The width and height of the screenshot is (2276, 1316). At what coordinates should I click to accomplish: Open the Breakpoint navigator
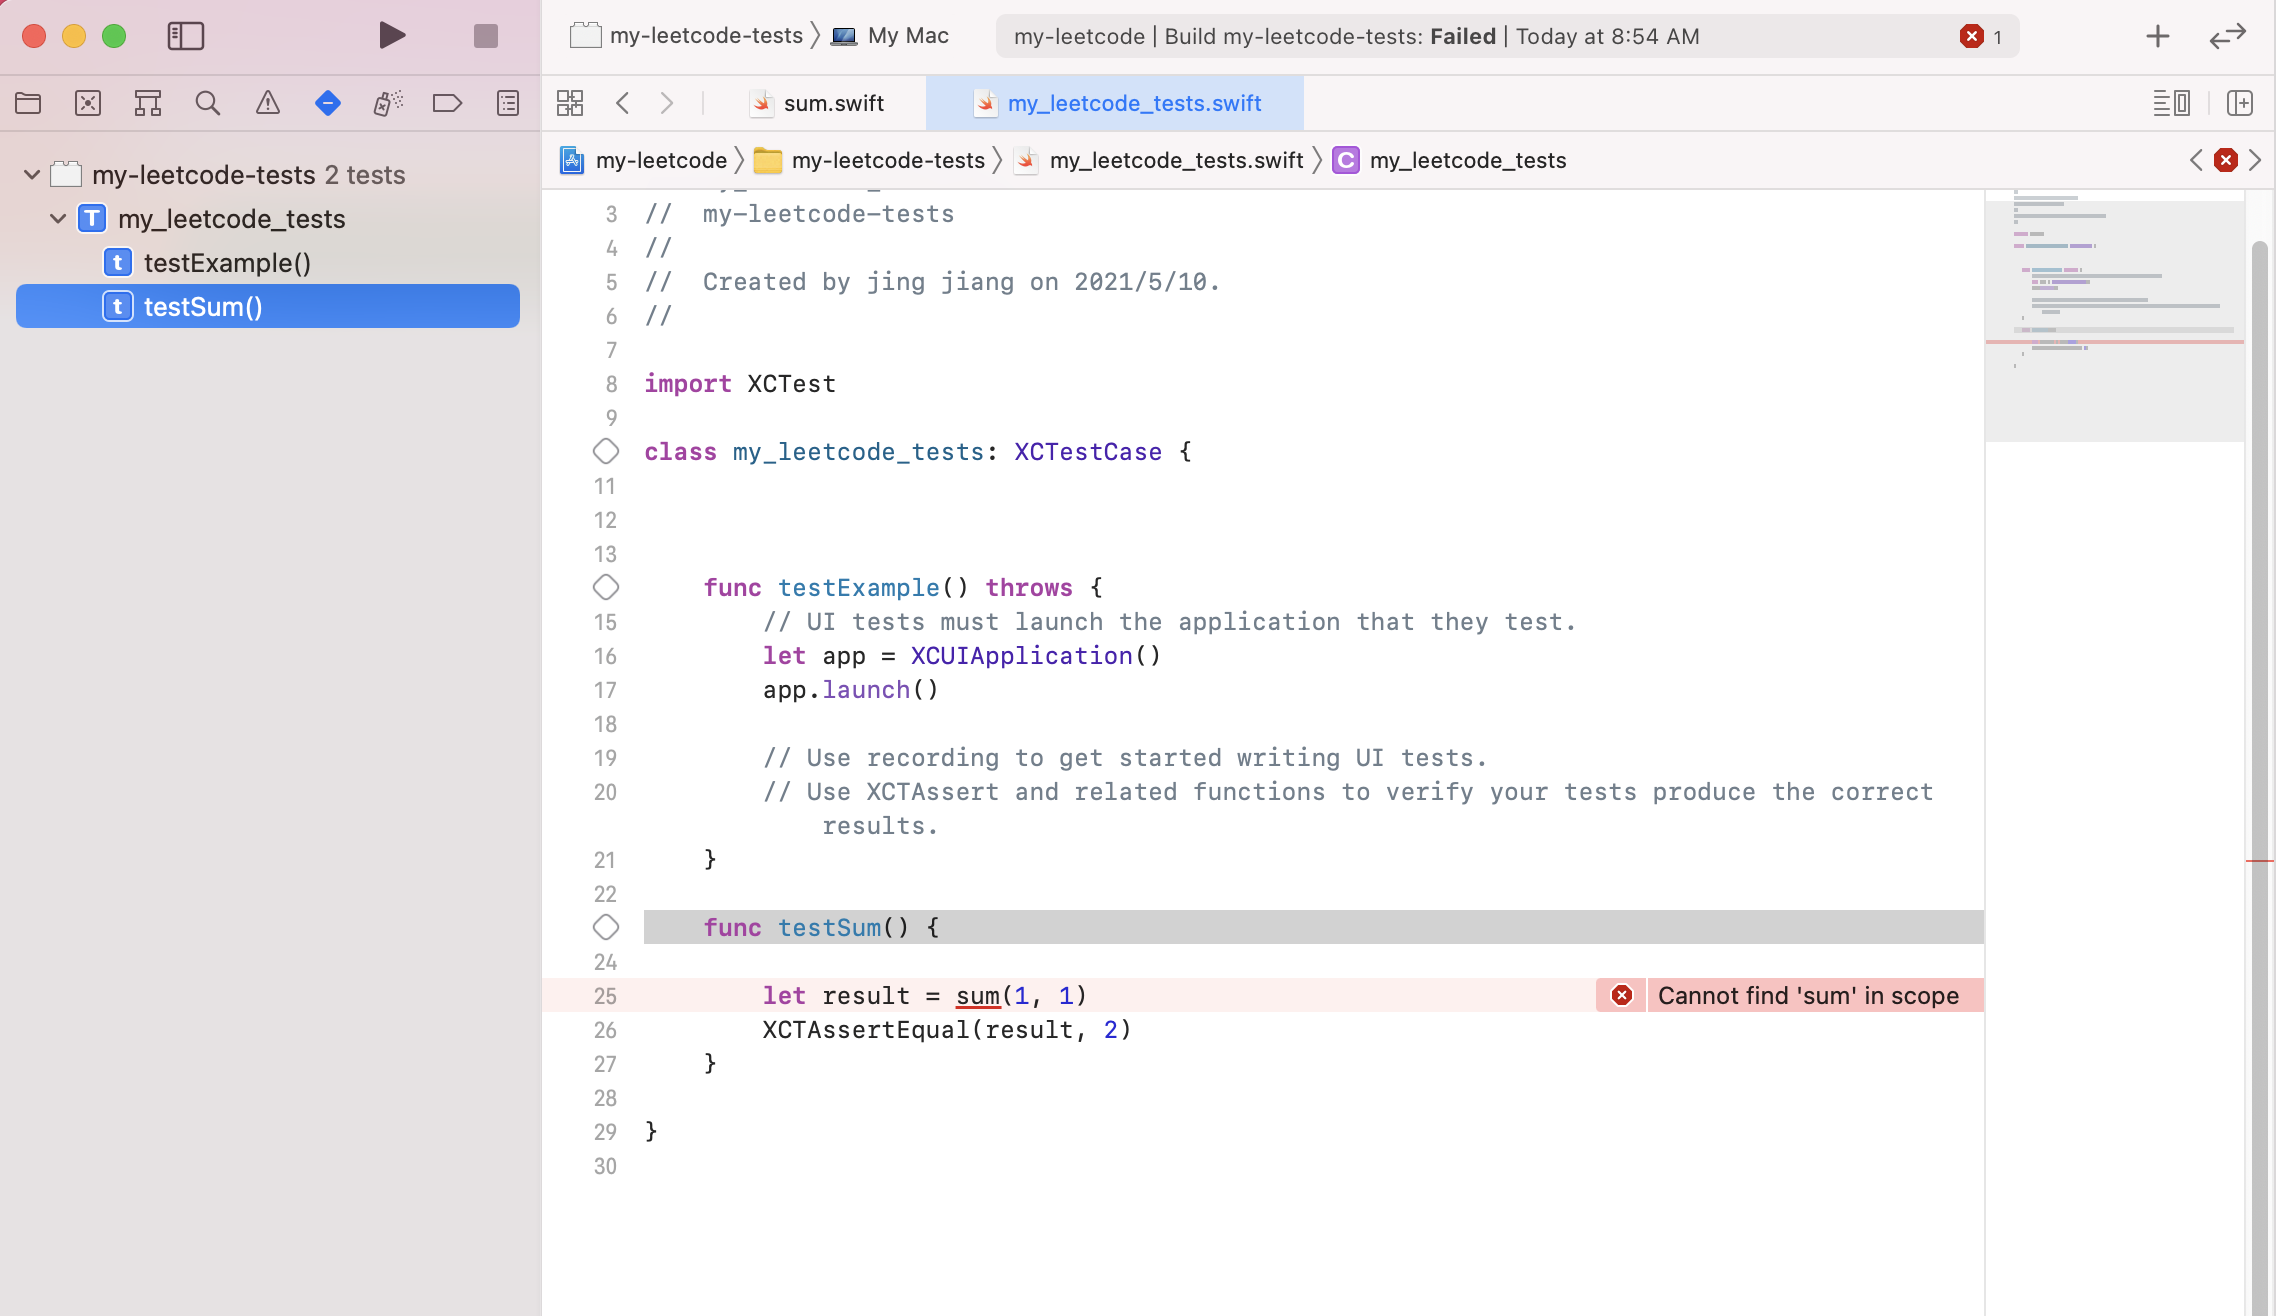(447, 103)
